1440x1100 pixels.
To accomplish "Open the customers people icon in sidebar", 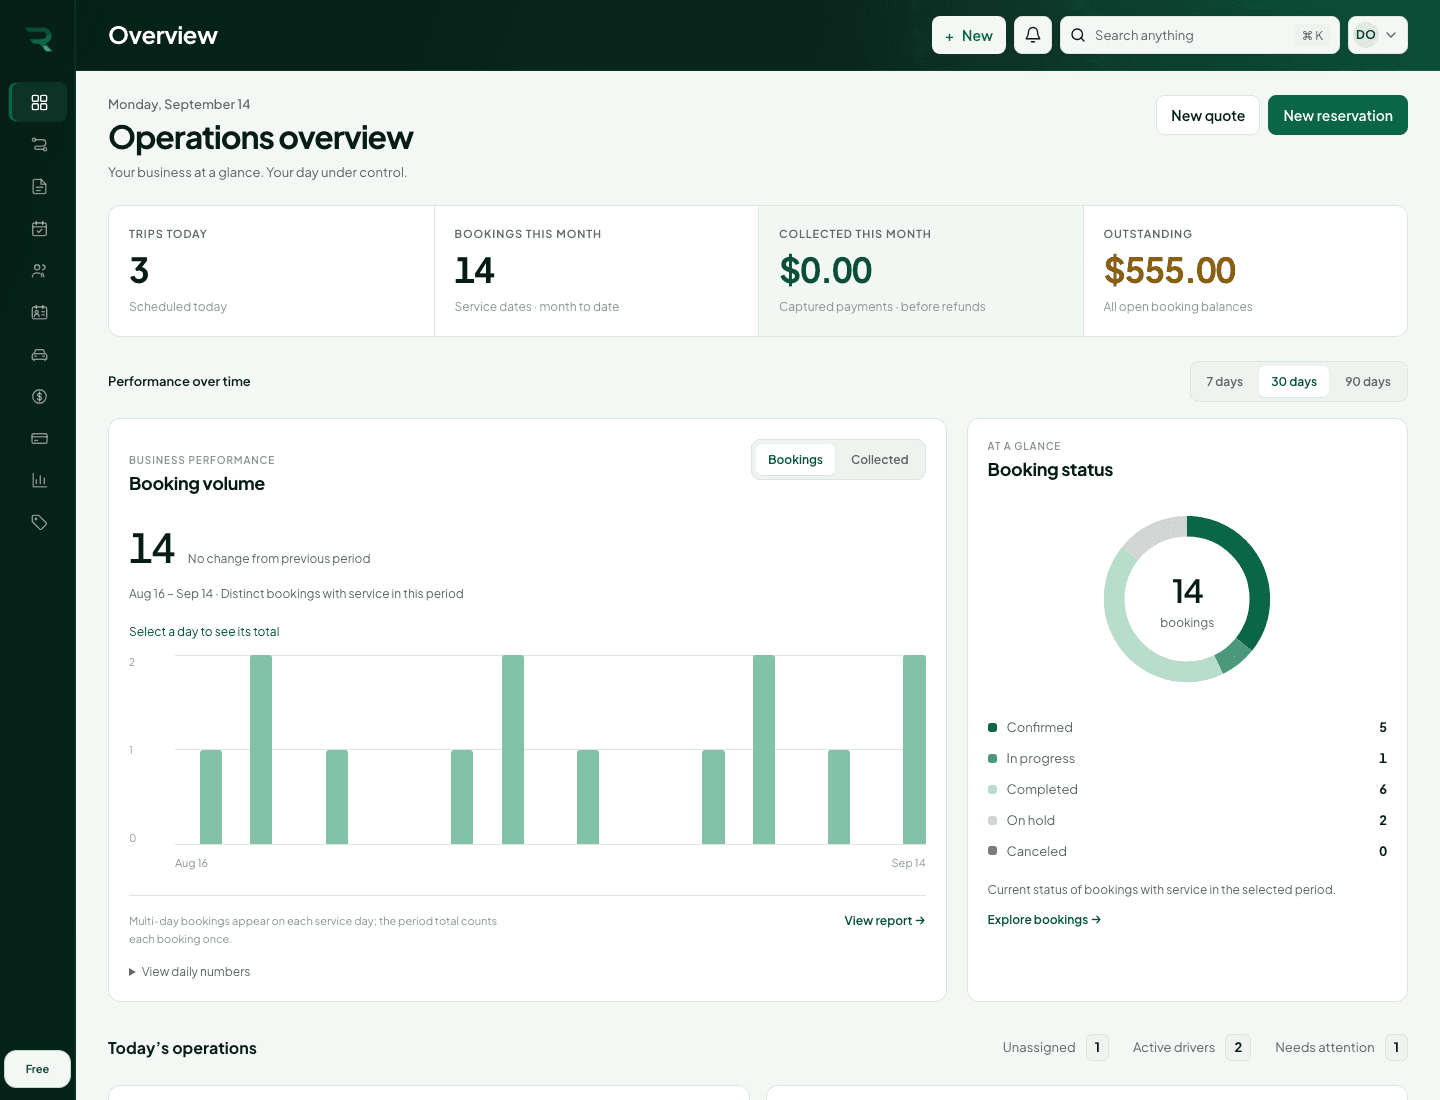I will [x=39, y=270].
